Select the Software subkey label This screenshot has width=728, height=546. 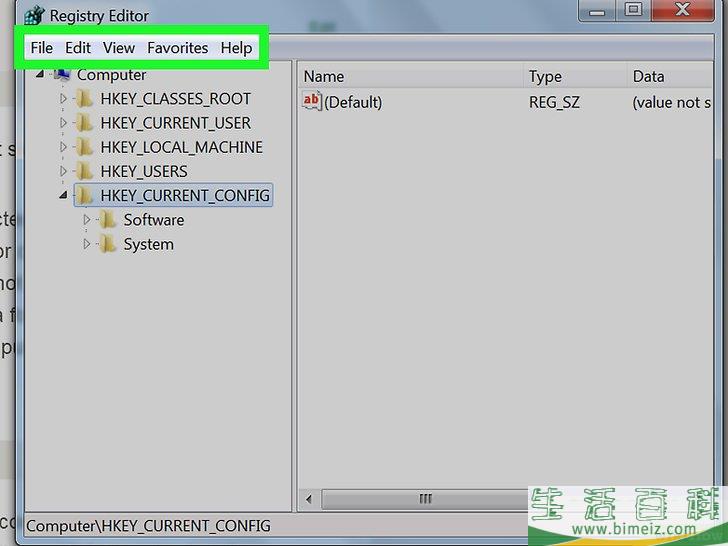click(154, 220)
